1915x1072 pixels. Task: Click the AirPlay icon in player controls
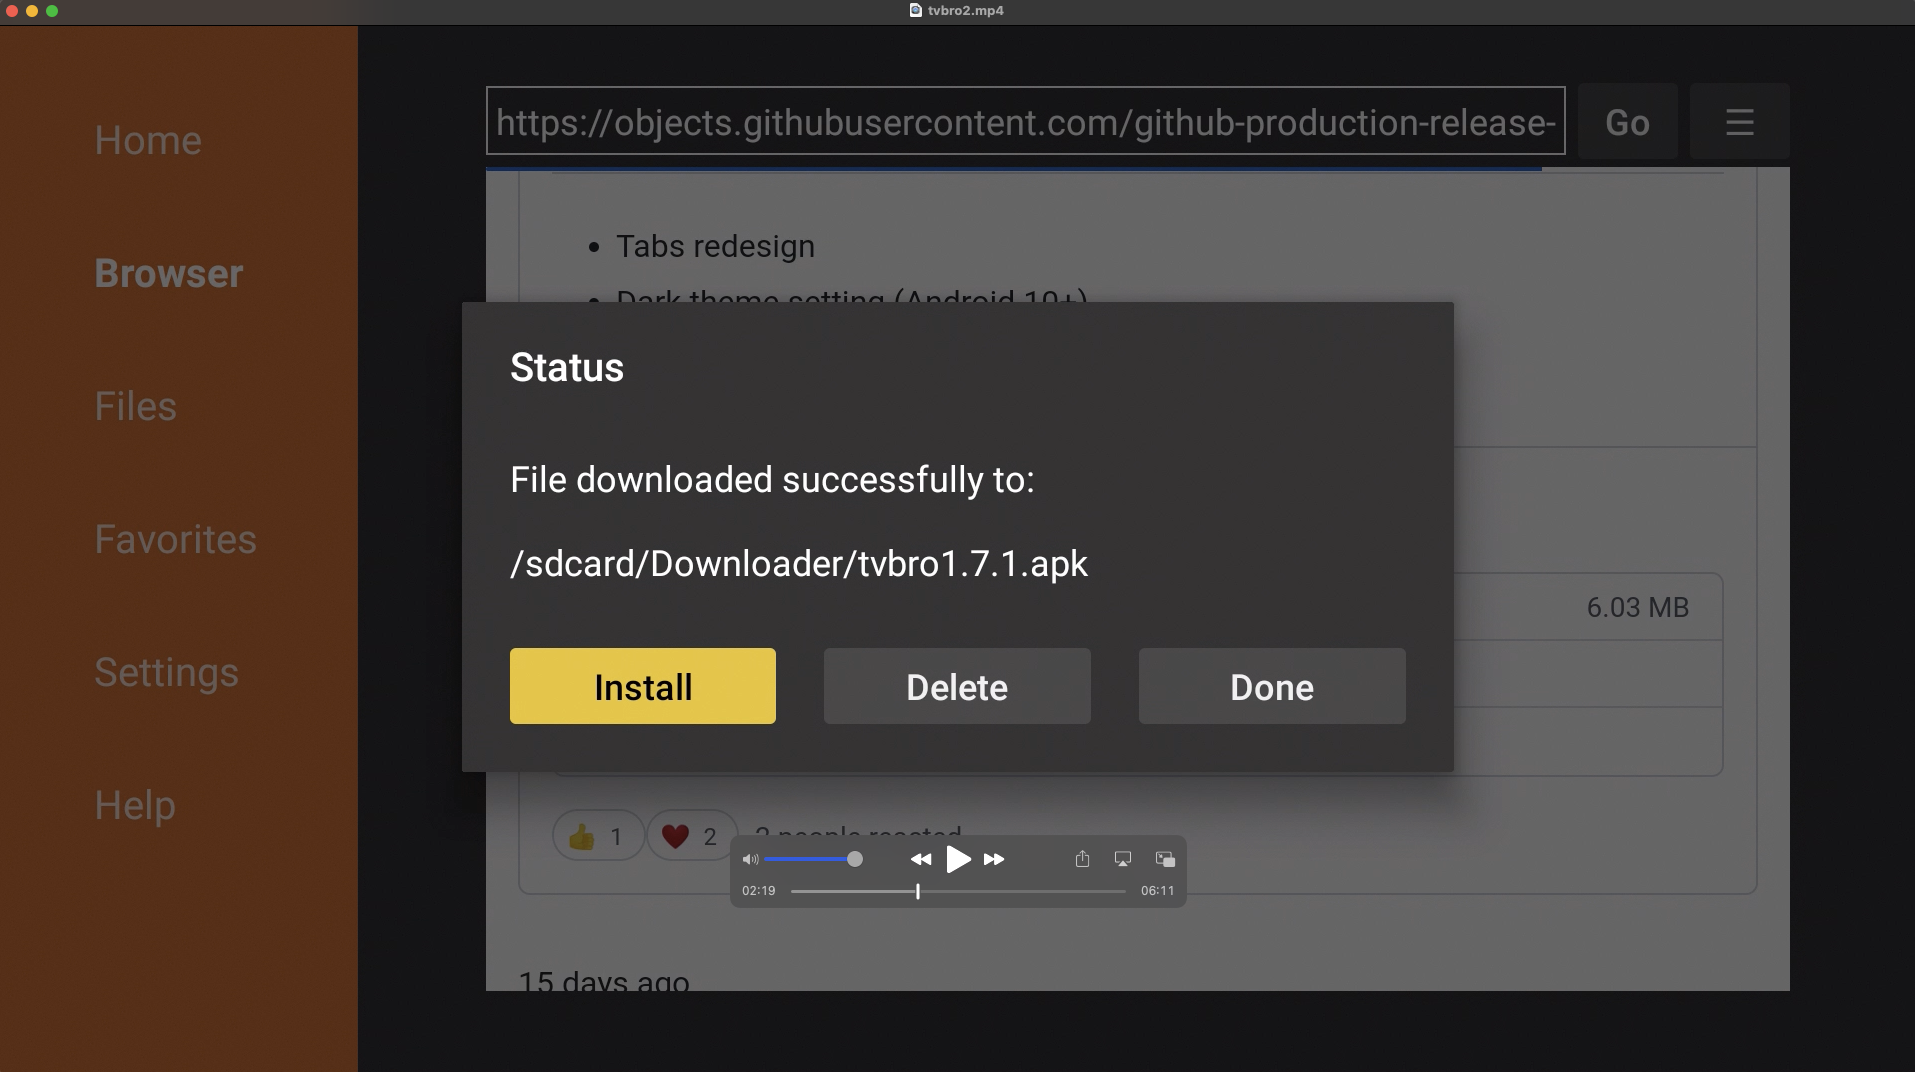coord(1123,859)
